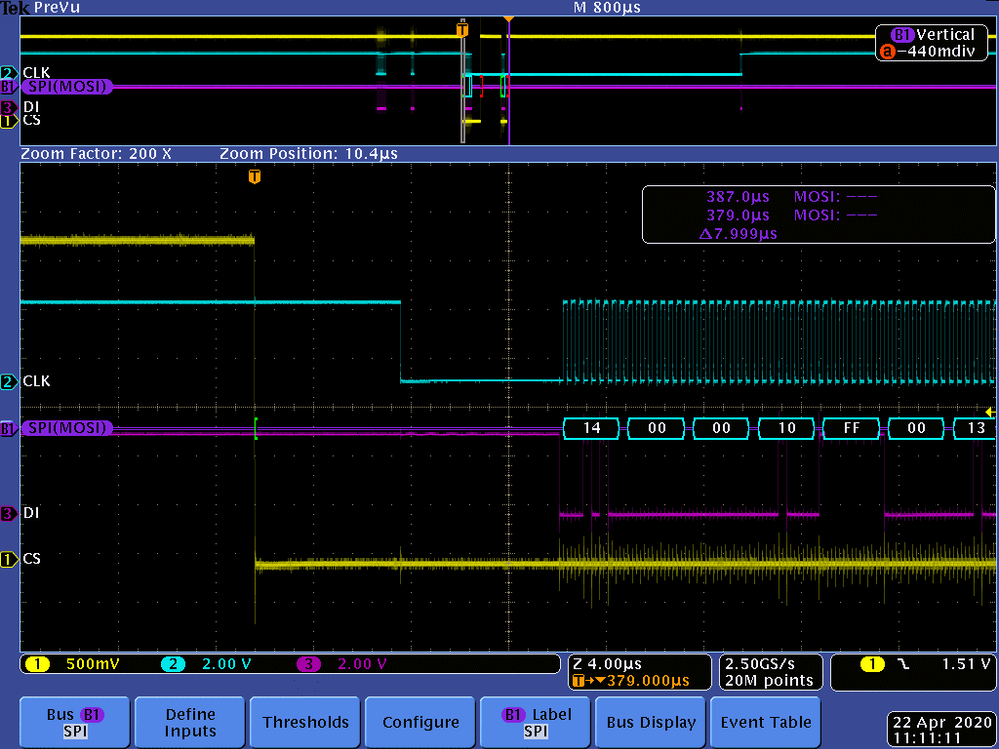Open the Define Inputs menu
The image size is (999, 749).
(190, 722)
